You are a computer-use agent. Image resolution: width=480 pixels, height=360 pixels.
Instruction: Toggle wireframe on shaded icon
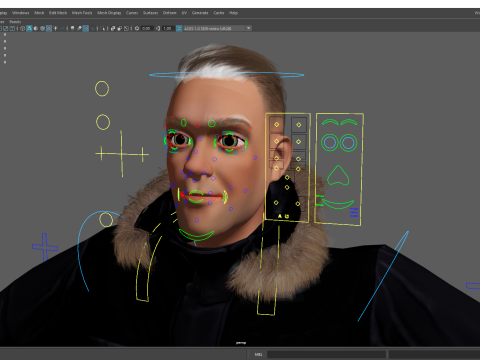pos(42,28)
